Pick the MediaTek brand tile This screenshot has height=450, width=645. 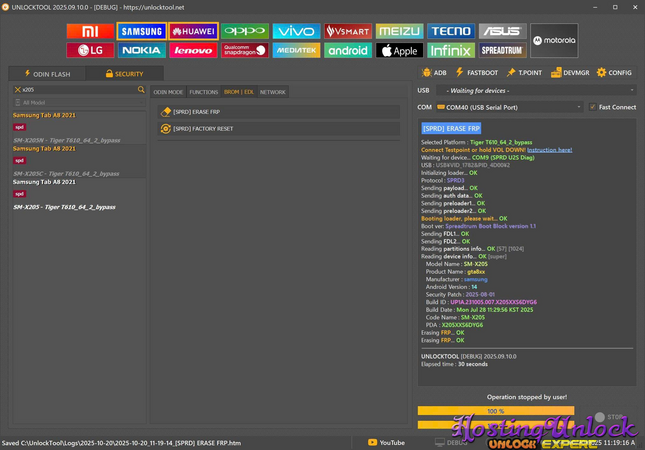[x=296, y=50]
